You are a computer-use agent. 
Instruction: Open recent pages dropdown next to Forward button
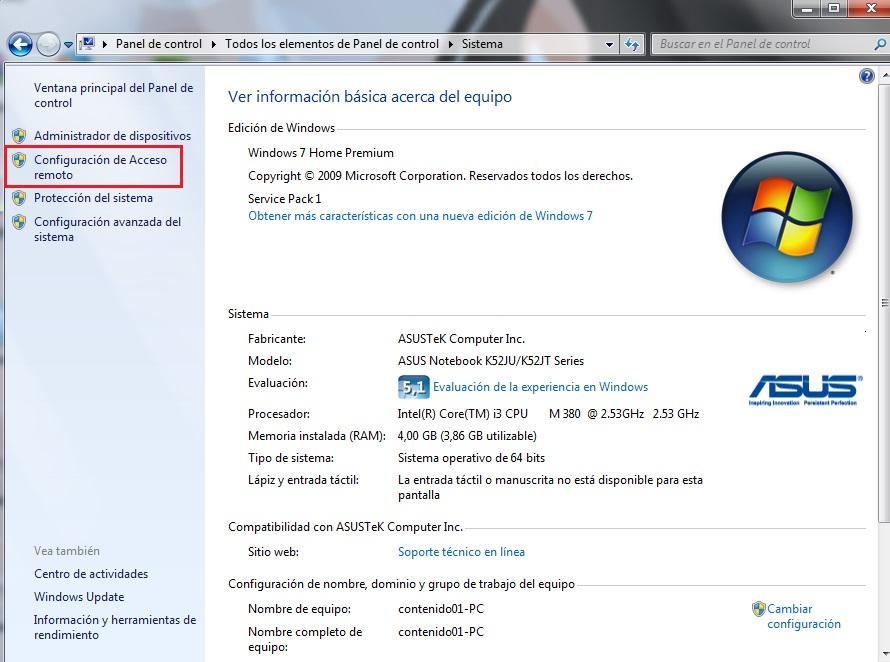[68, 45]
